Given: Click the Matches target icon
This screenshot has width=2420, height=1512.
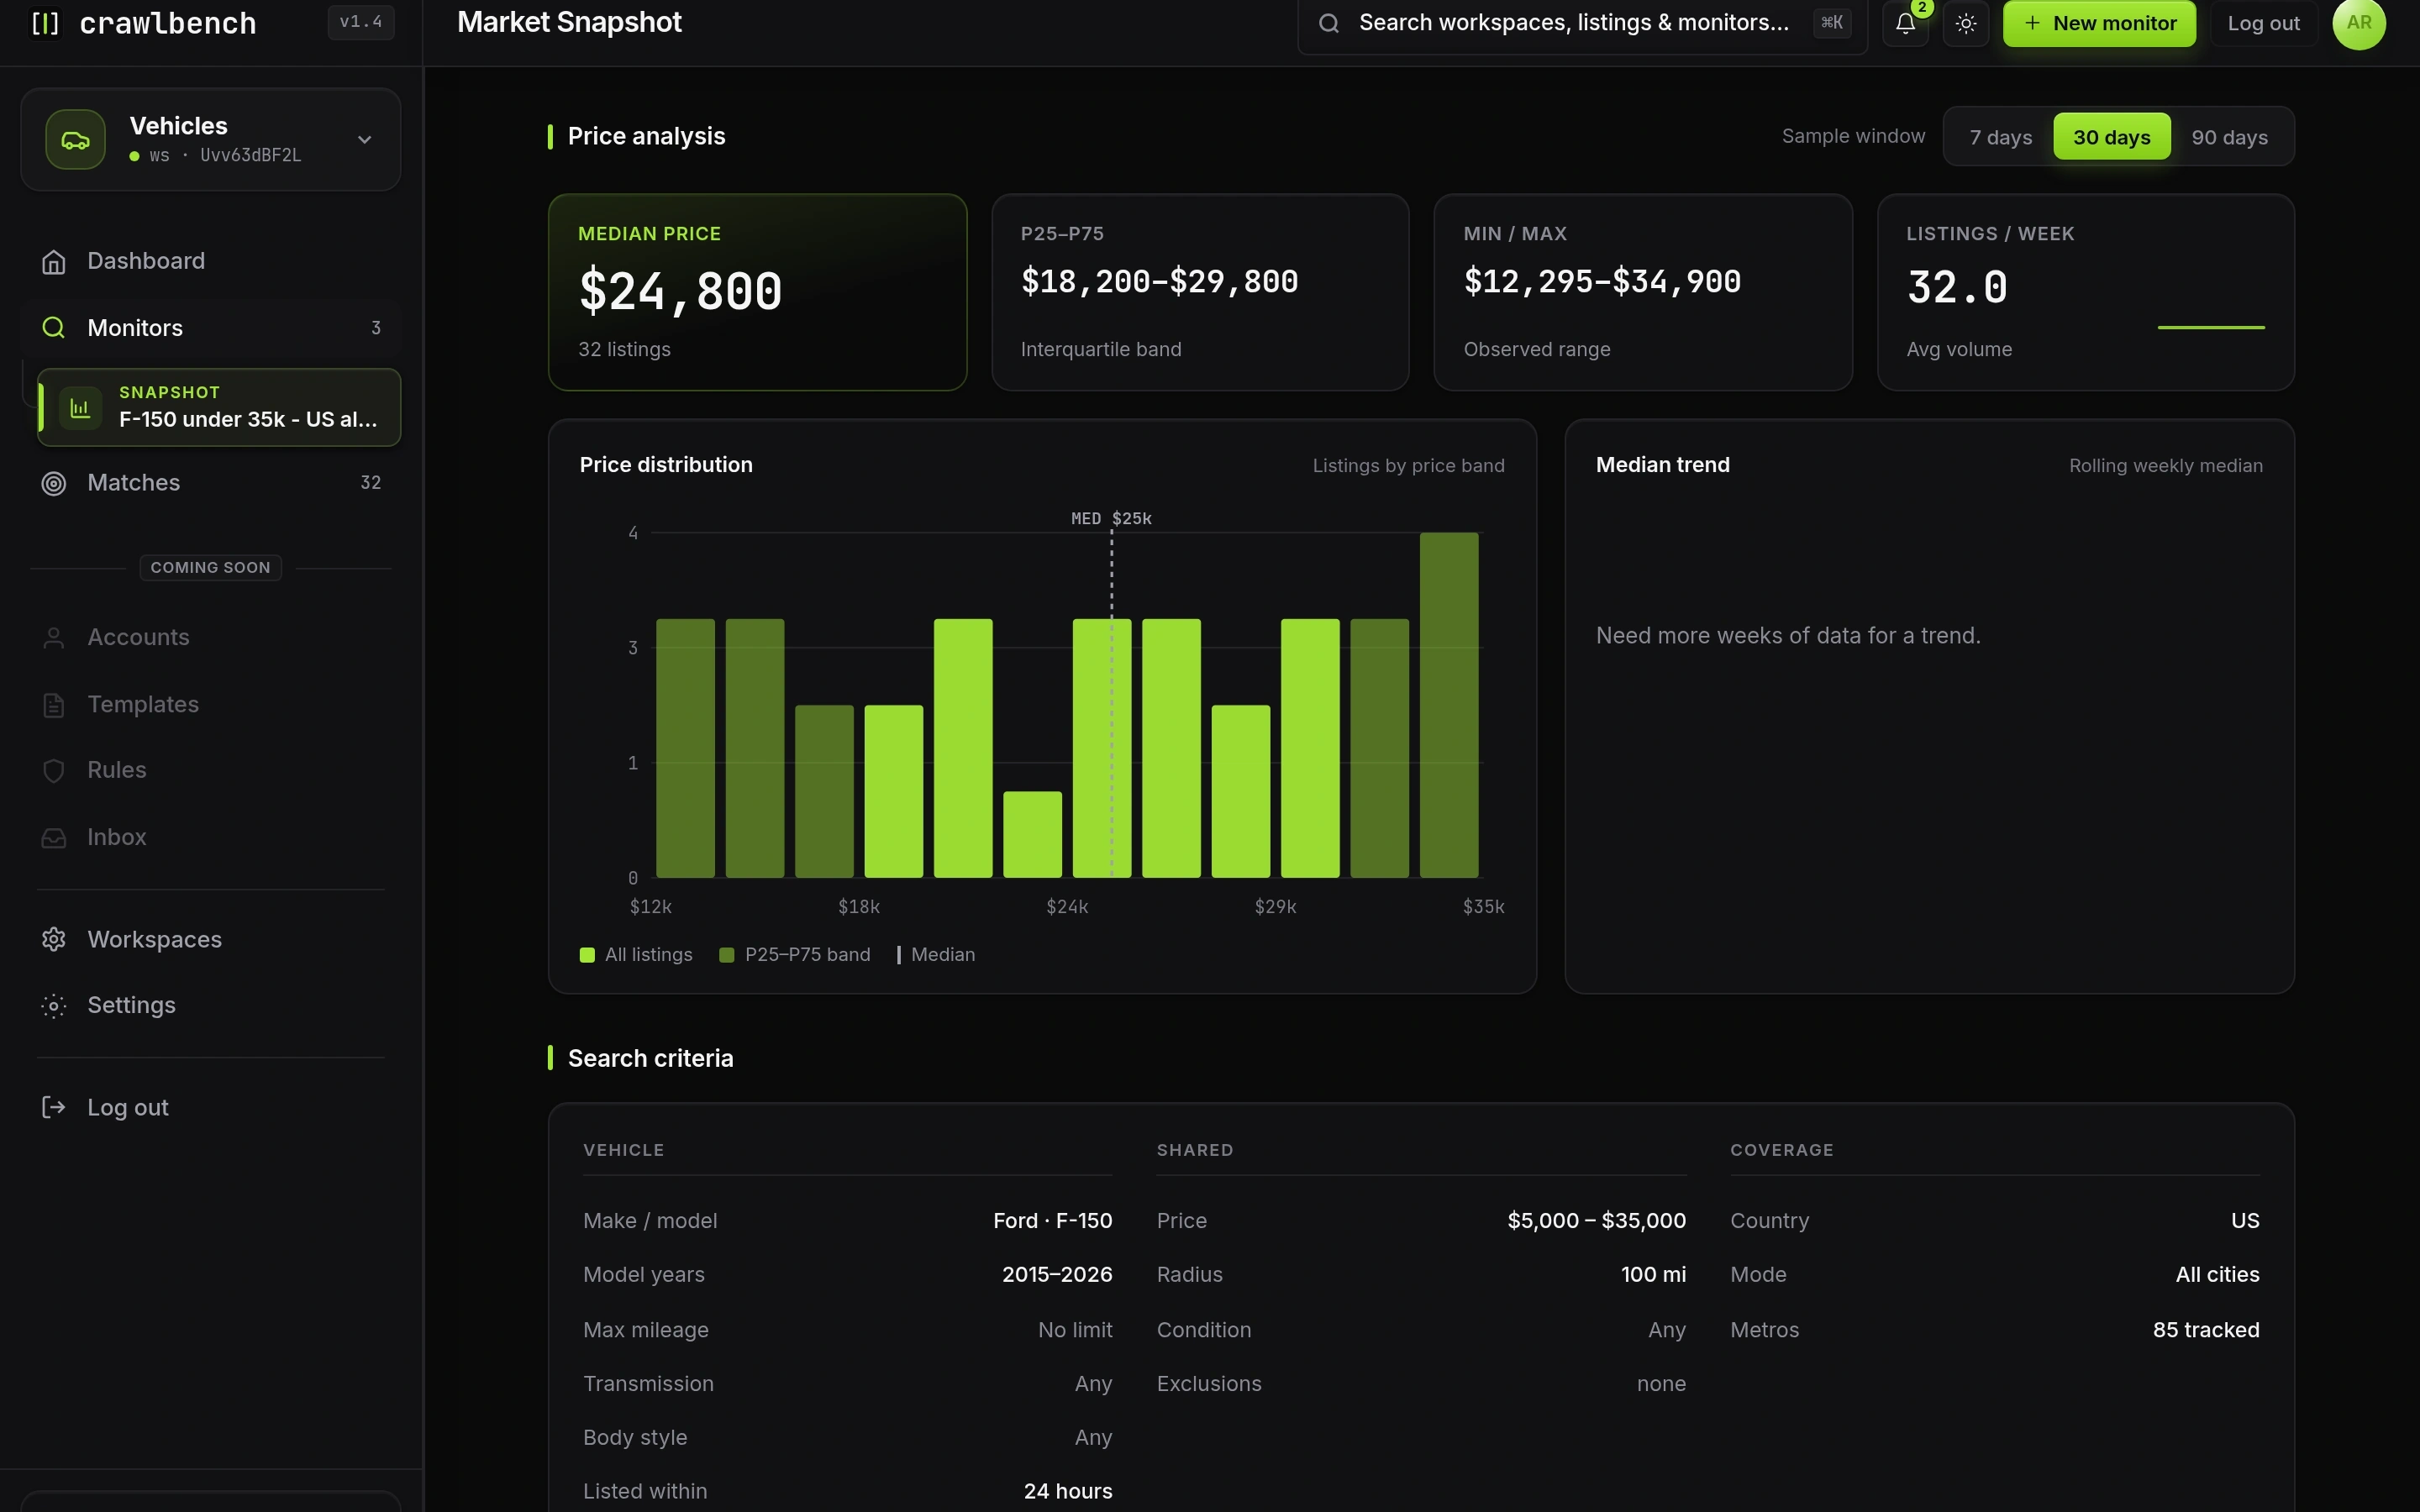Looking at the screenshot, I should (x=54, y=483).
